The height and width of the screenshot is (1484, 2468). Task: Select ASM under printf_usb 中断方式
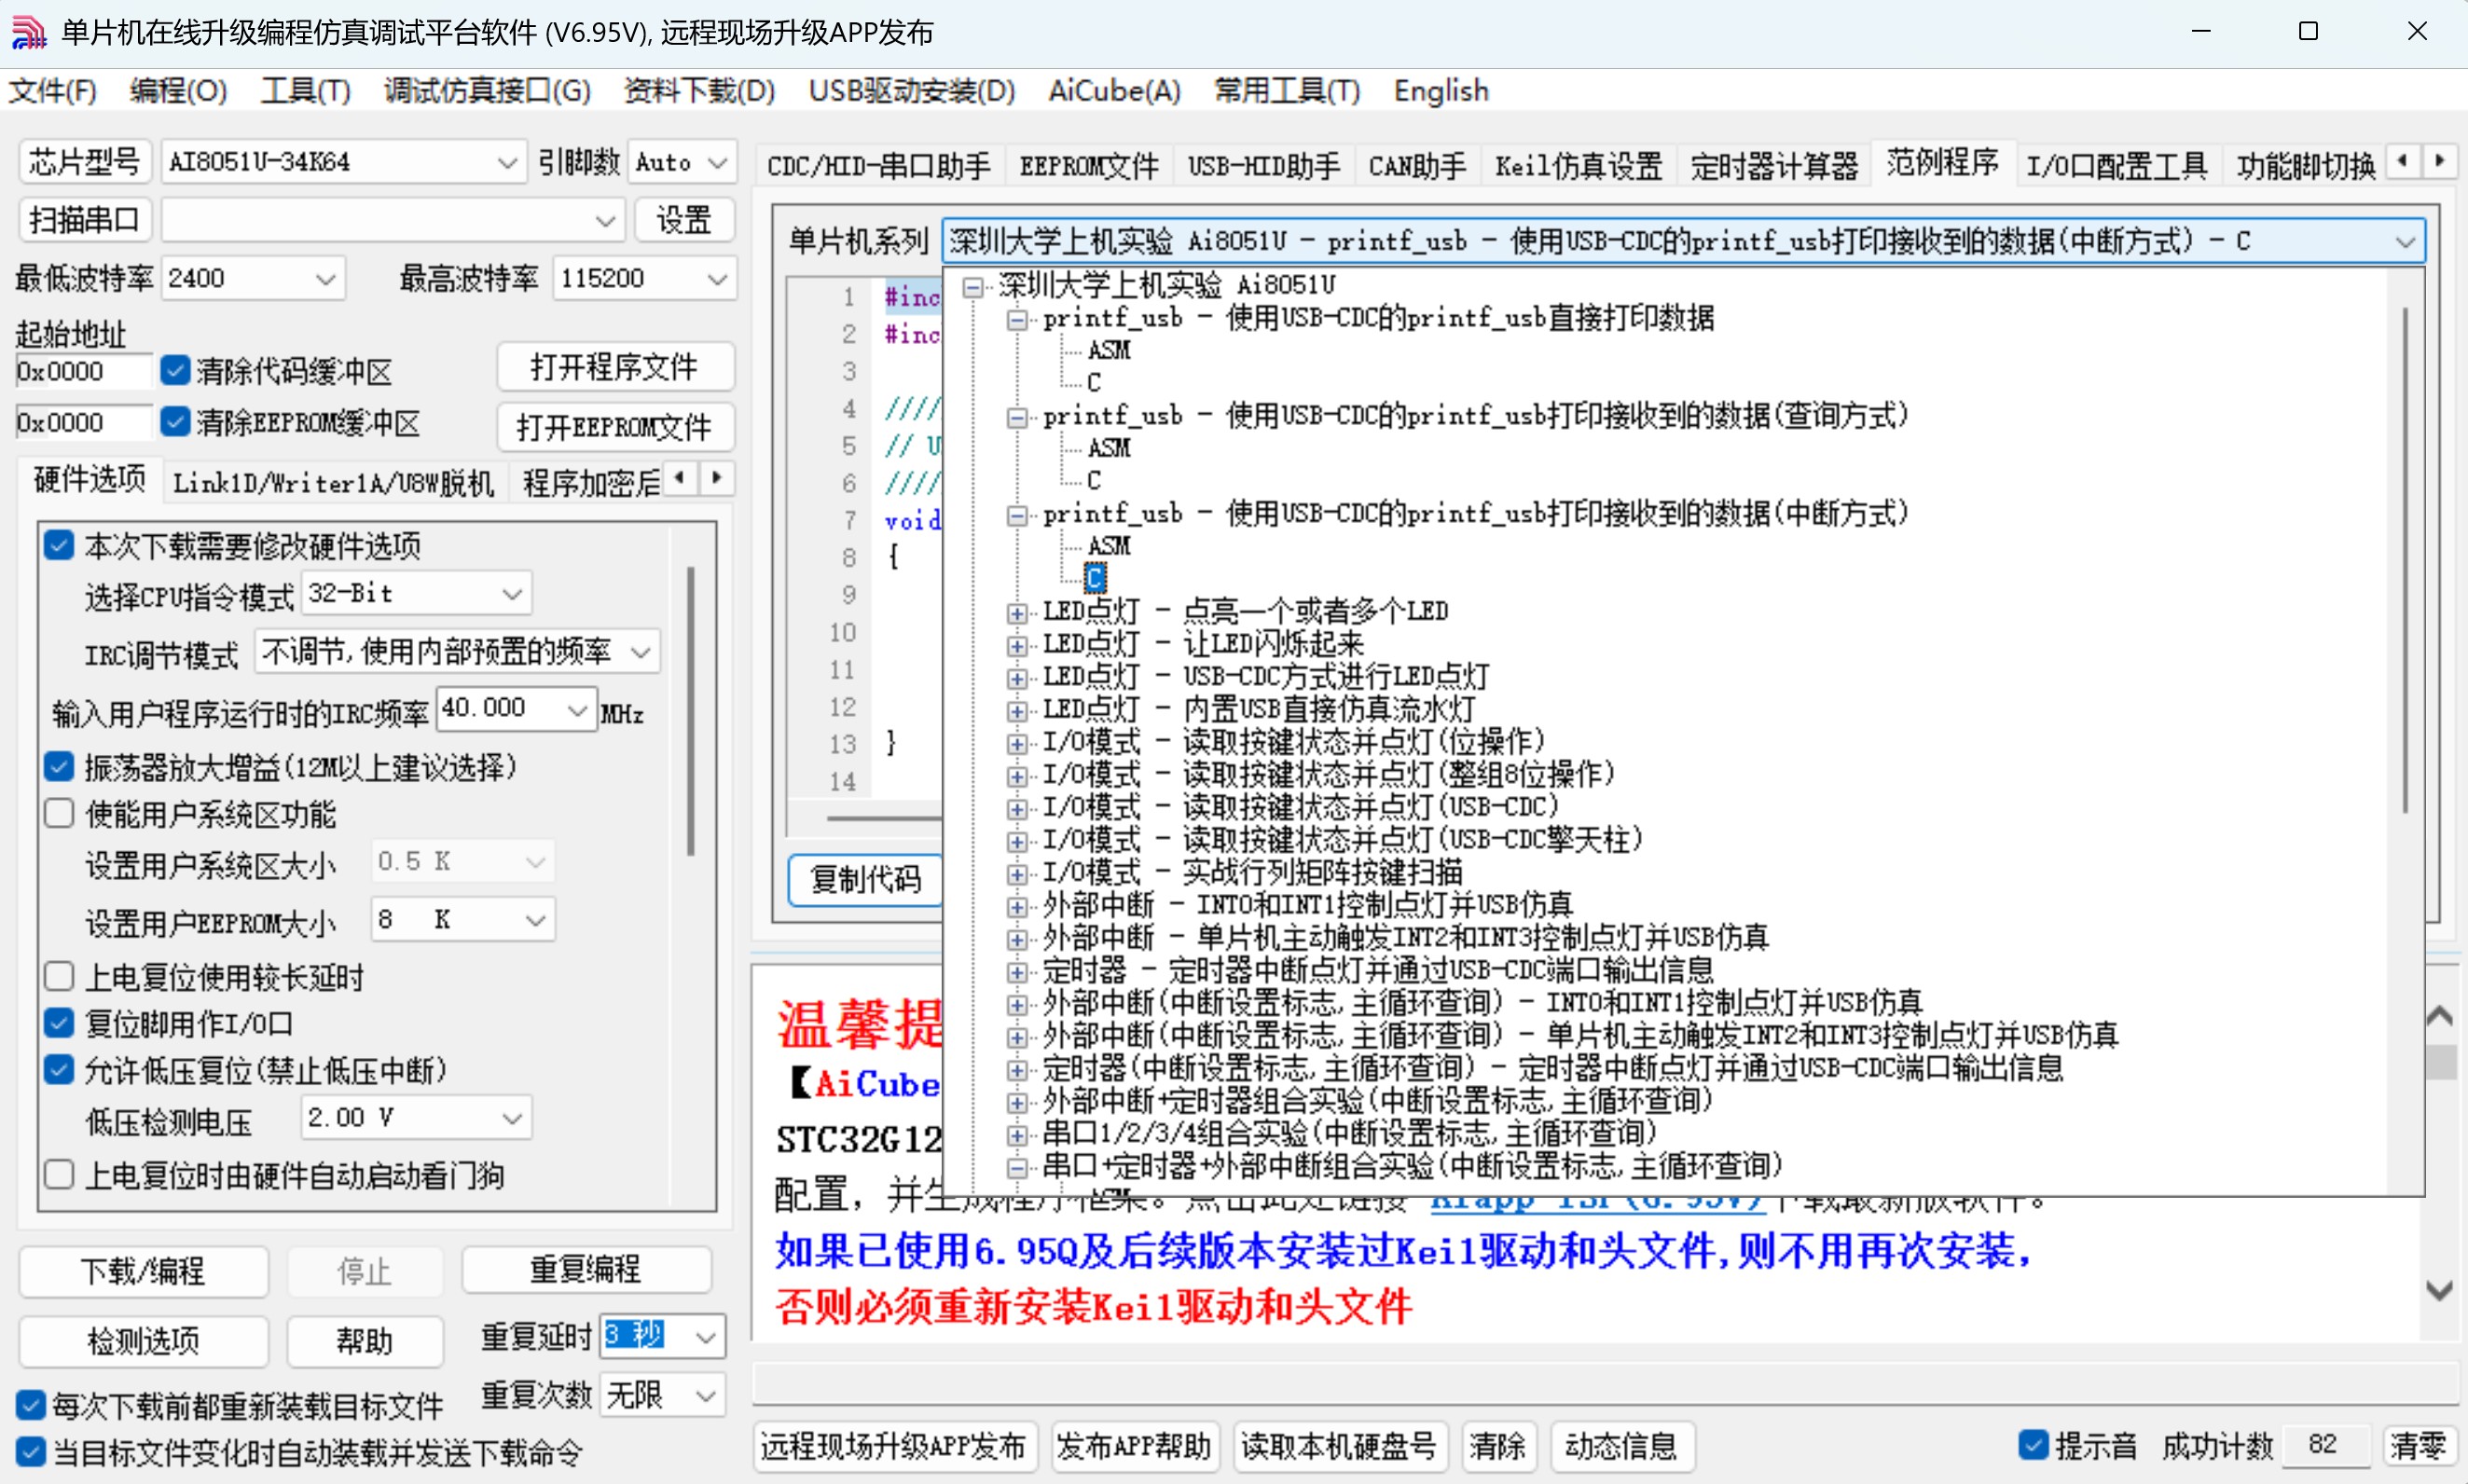click(1108, 546)
